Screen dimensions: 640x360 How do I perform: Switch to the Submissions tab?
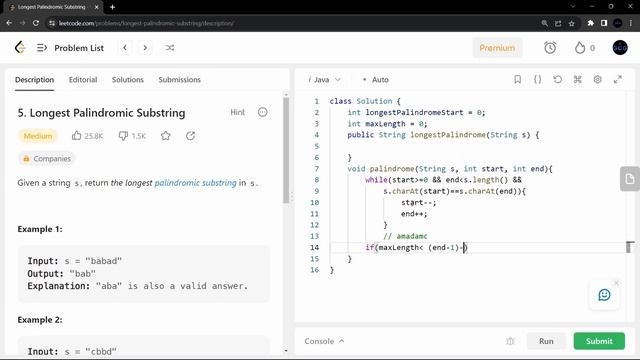pyautogui.click(x=180, y=80)
